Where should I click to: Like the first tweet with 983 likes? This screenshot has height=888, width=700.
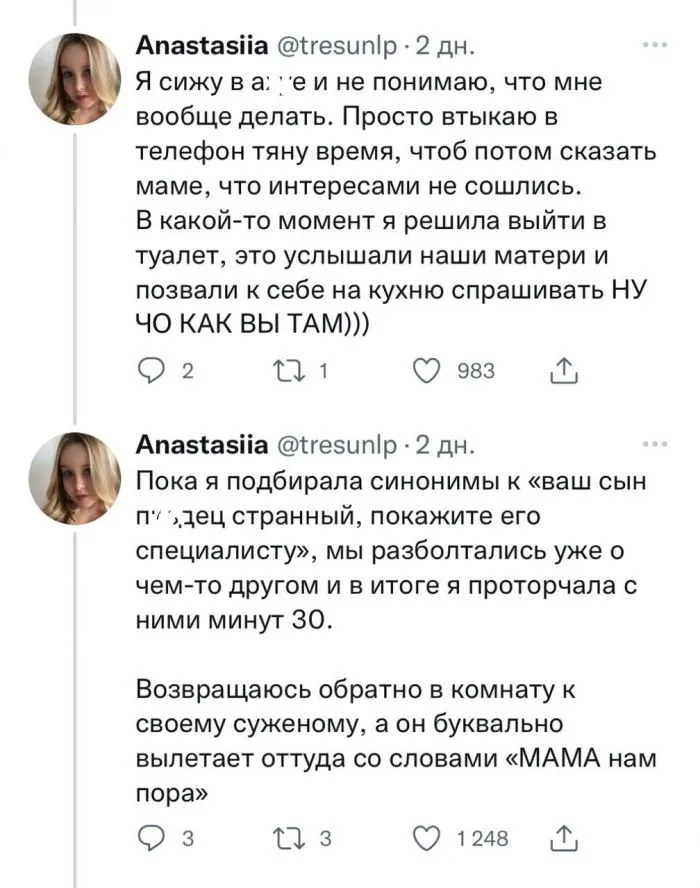(x=427, y=370)
